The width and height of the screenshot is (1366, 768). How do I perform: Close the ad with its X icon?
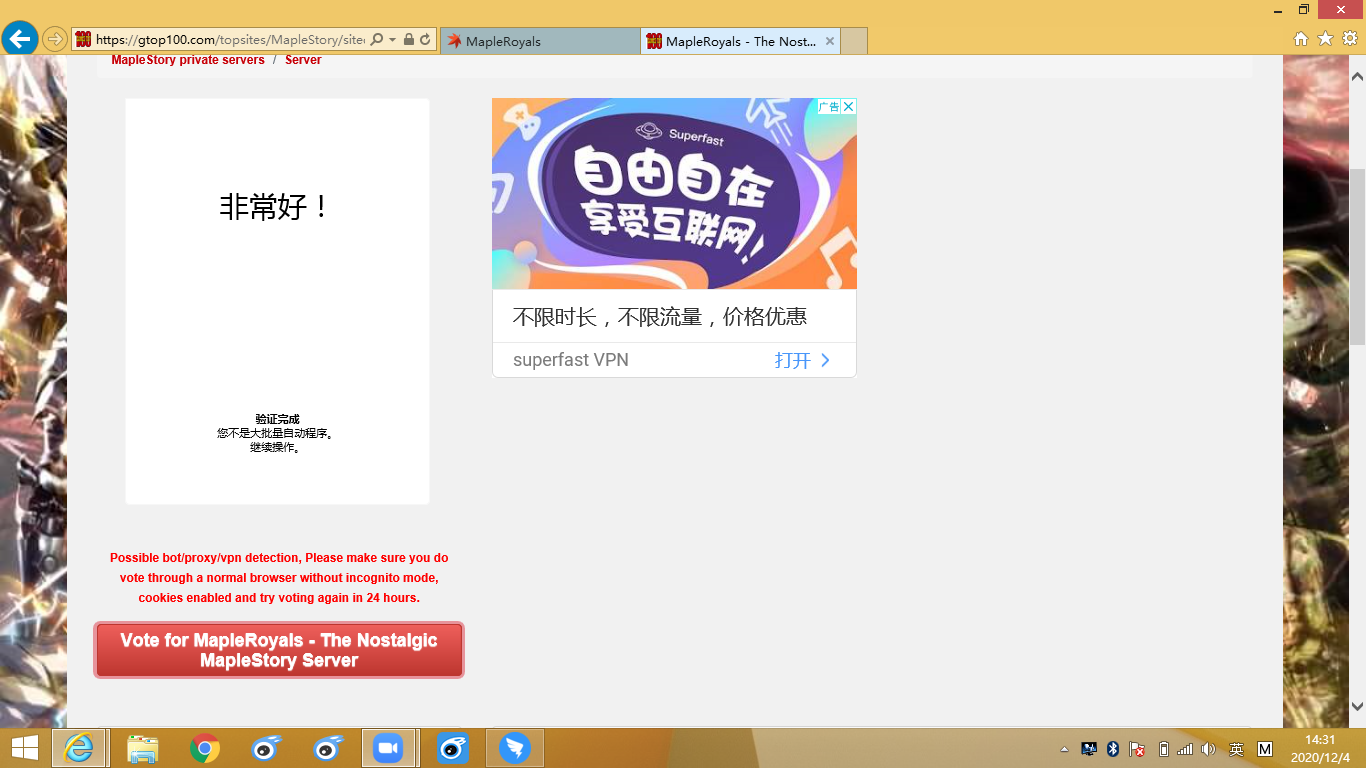[x=849, y=106]
